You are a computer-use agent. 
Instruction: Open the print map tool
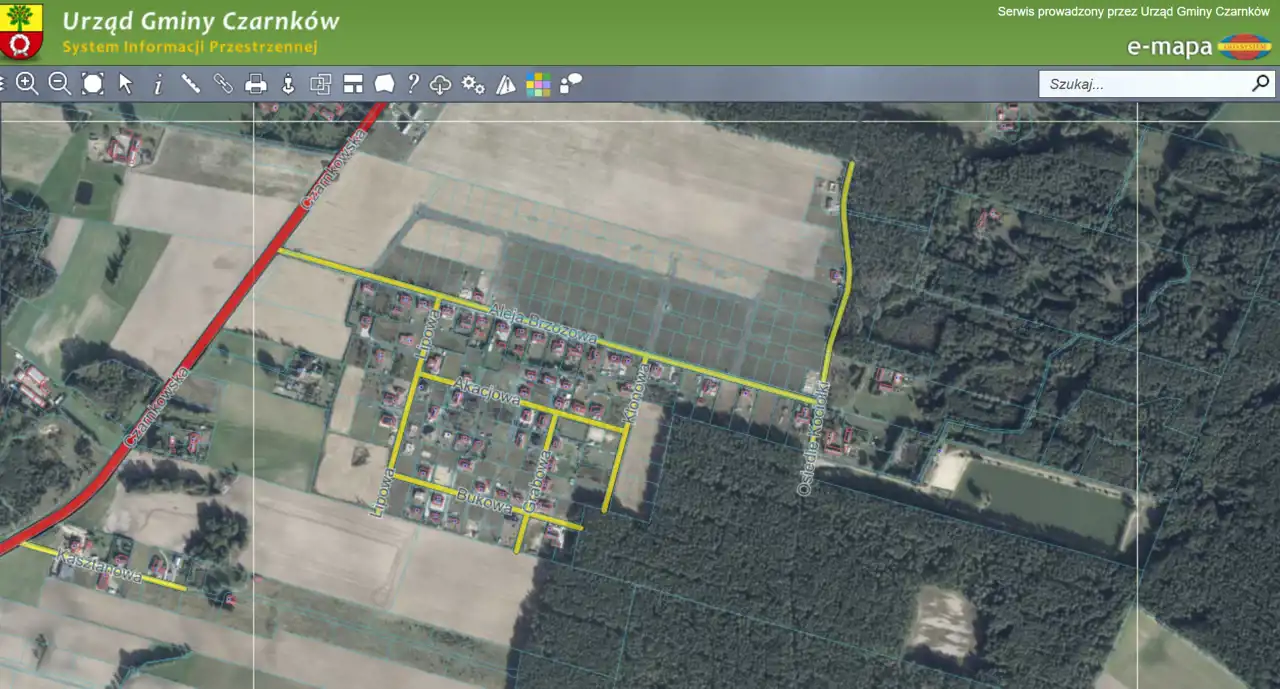[x=256, y=84]
